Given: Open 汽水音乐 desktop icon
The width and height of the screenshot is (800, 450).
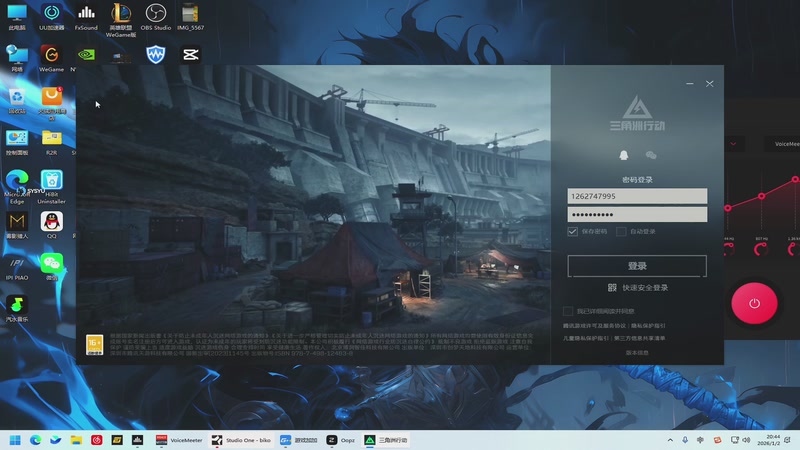Looking at the screenshot, I should coord(17,309).
